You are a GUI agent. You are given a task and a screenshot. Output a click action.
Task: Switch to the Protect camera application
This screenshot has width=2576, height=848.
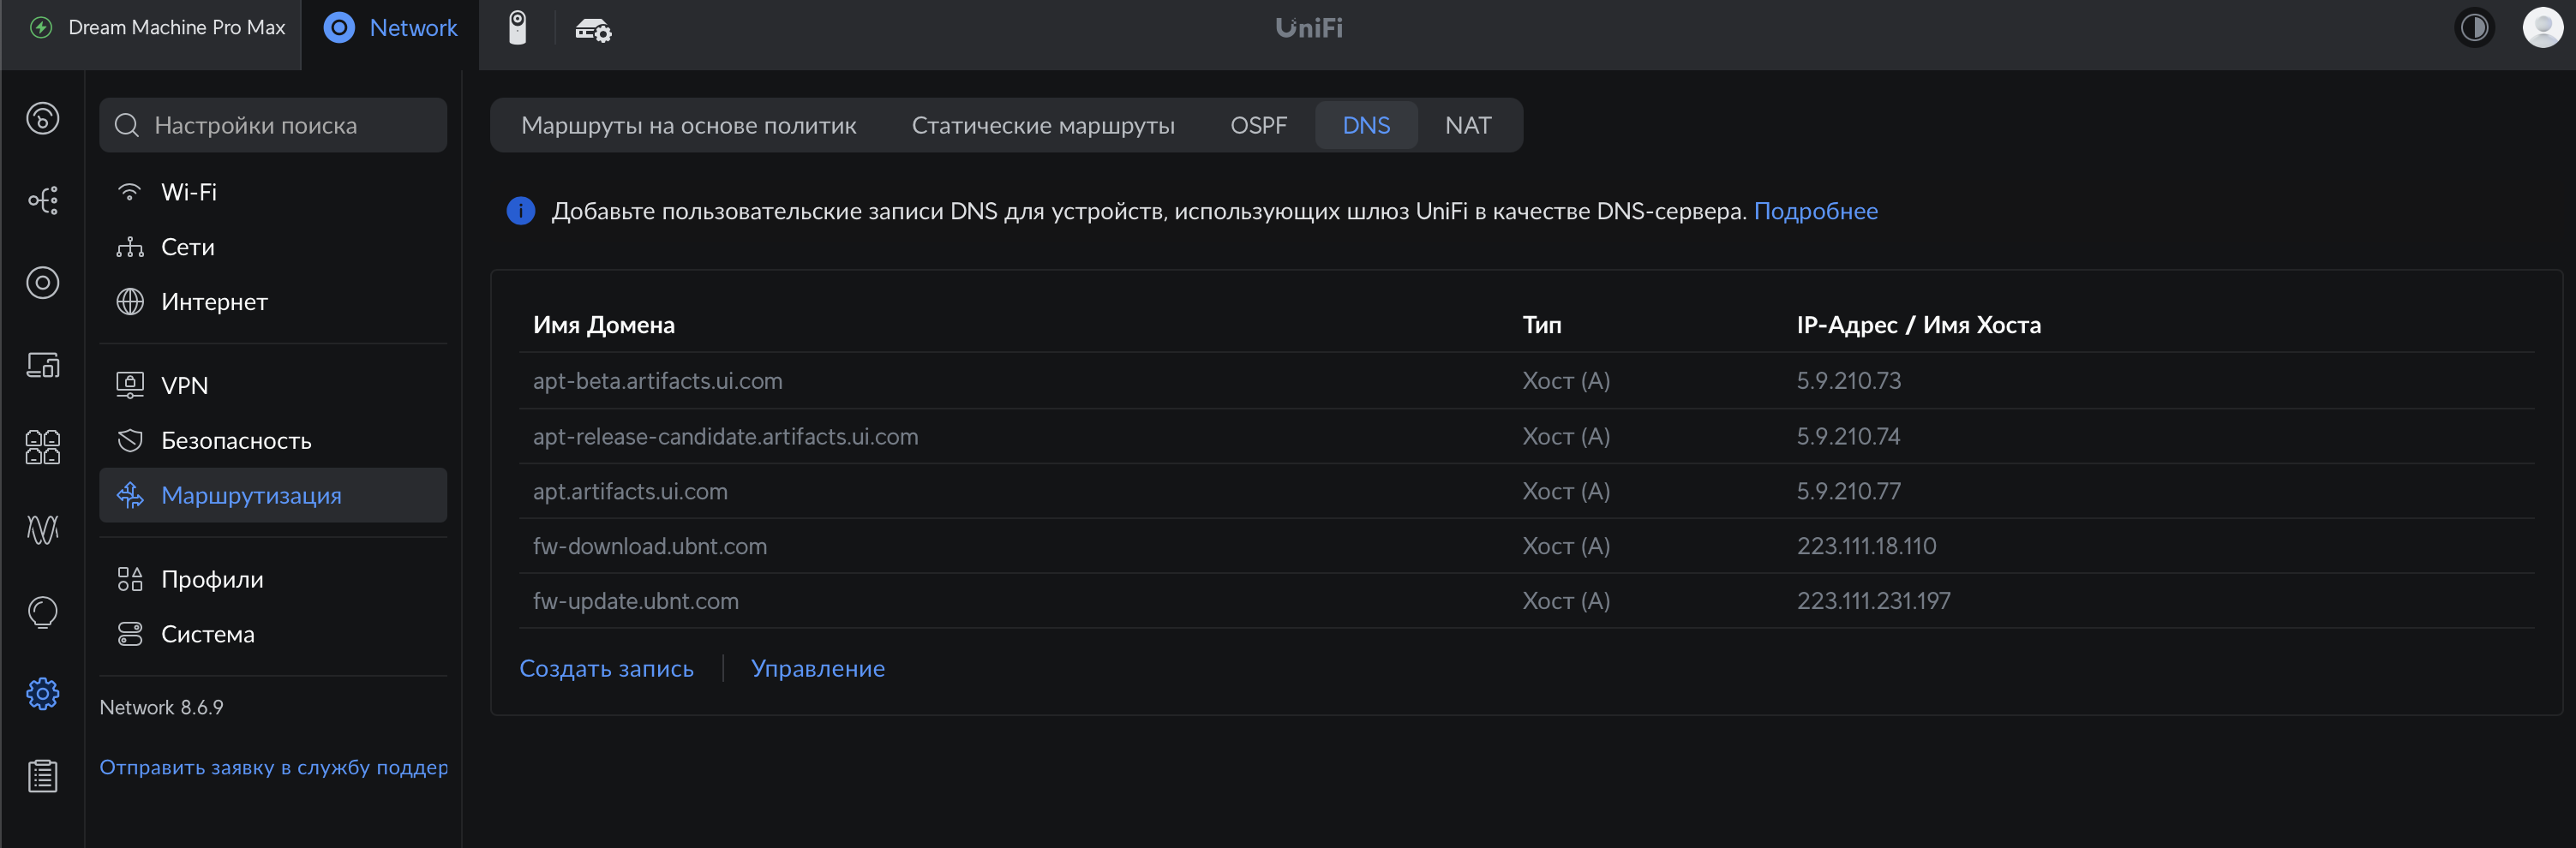(x=517, y=28)
